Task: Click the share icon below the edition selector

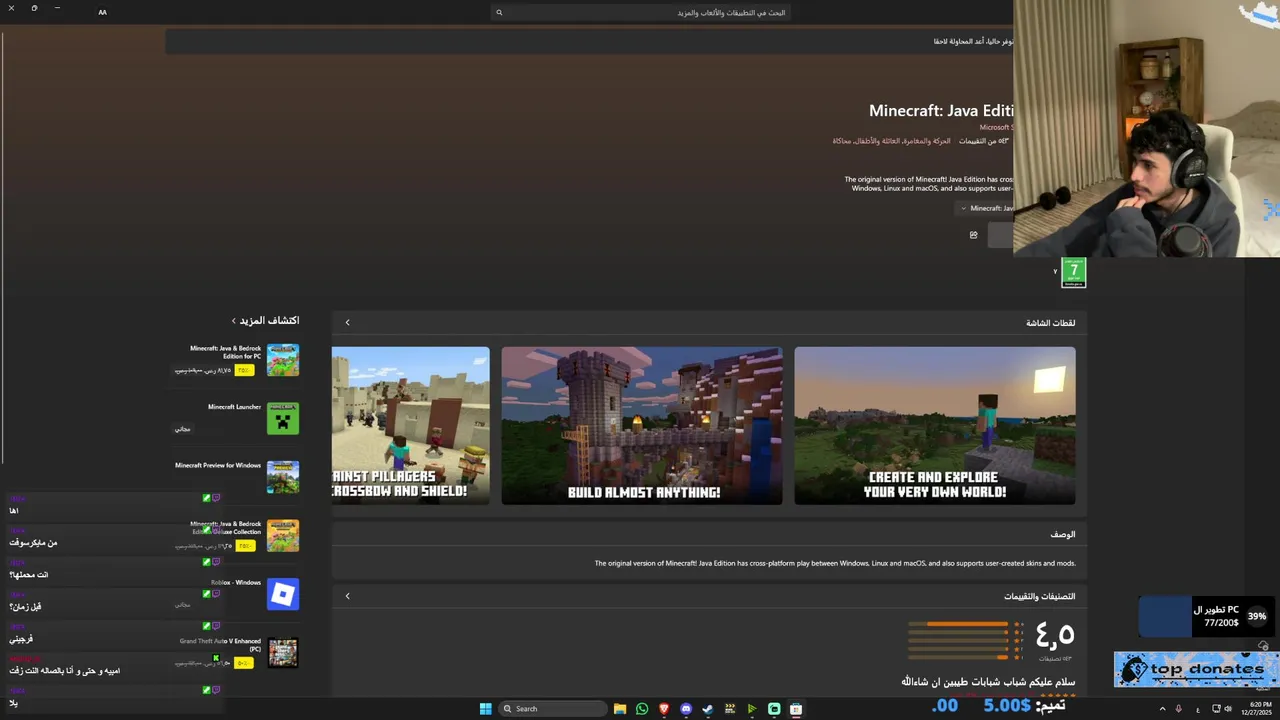Action: click(973, 235)
